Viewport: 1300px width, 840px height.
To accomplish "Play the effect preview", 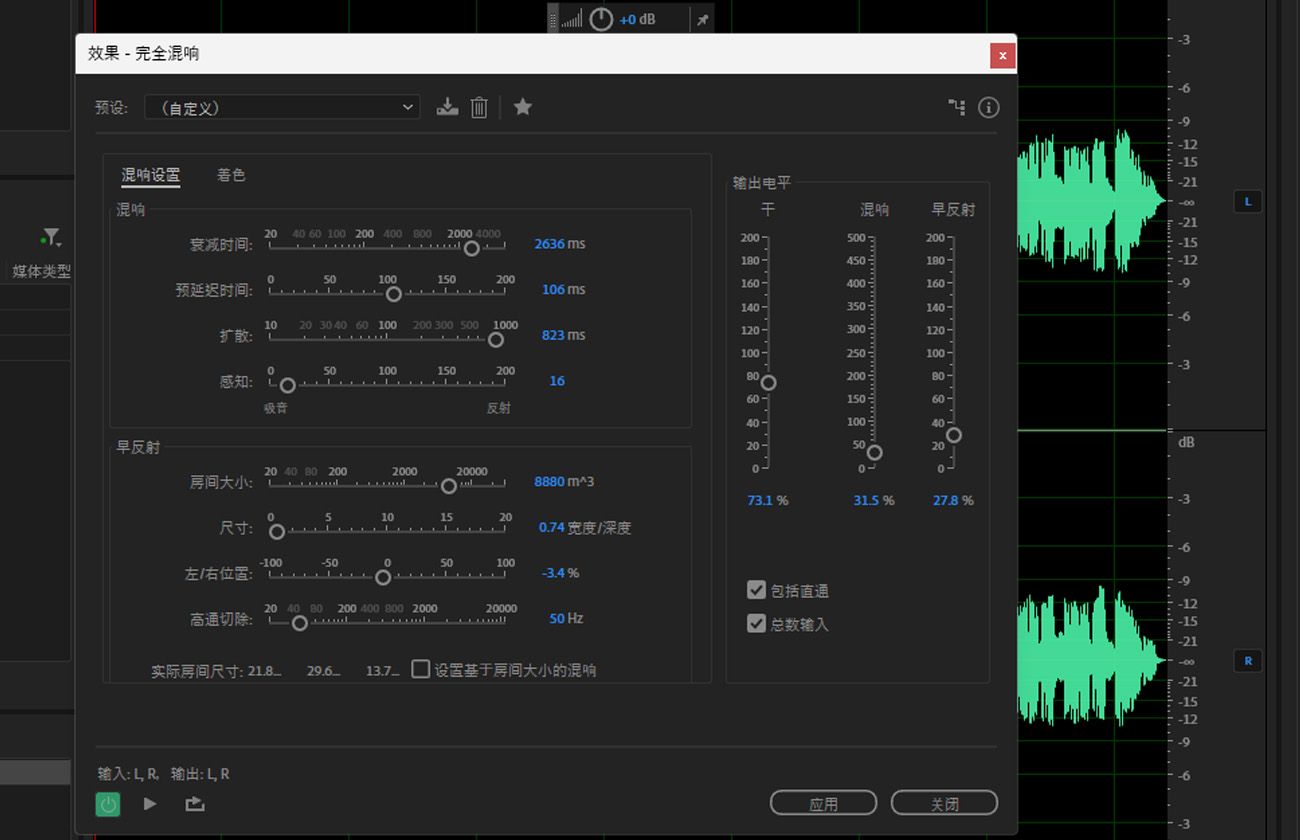I will [x=150, y=803].
